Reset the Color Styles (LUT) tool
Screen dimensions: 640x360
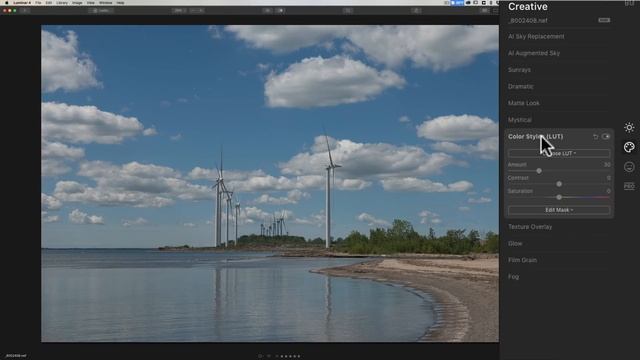(x=596, y=137)
